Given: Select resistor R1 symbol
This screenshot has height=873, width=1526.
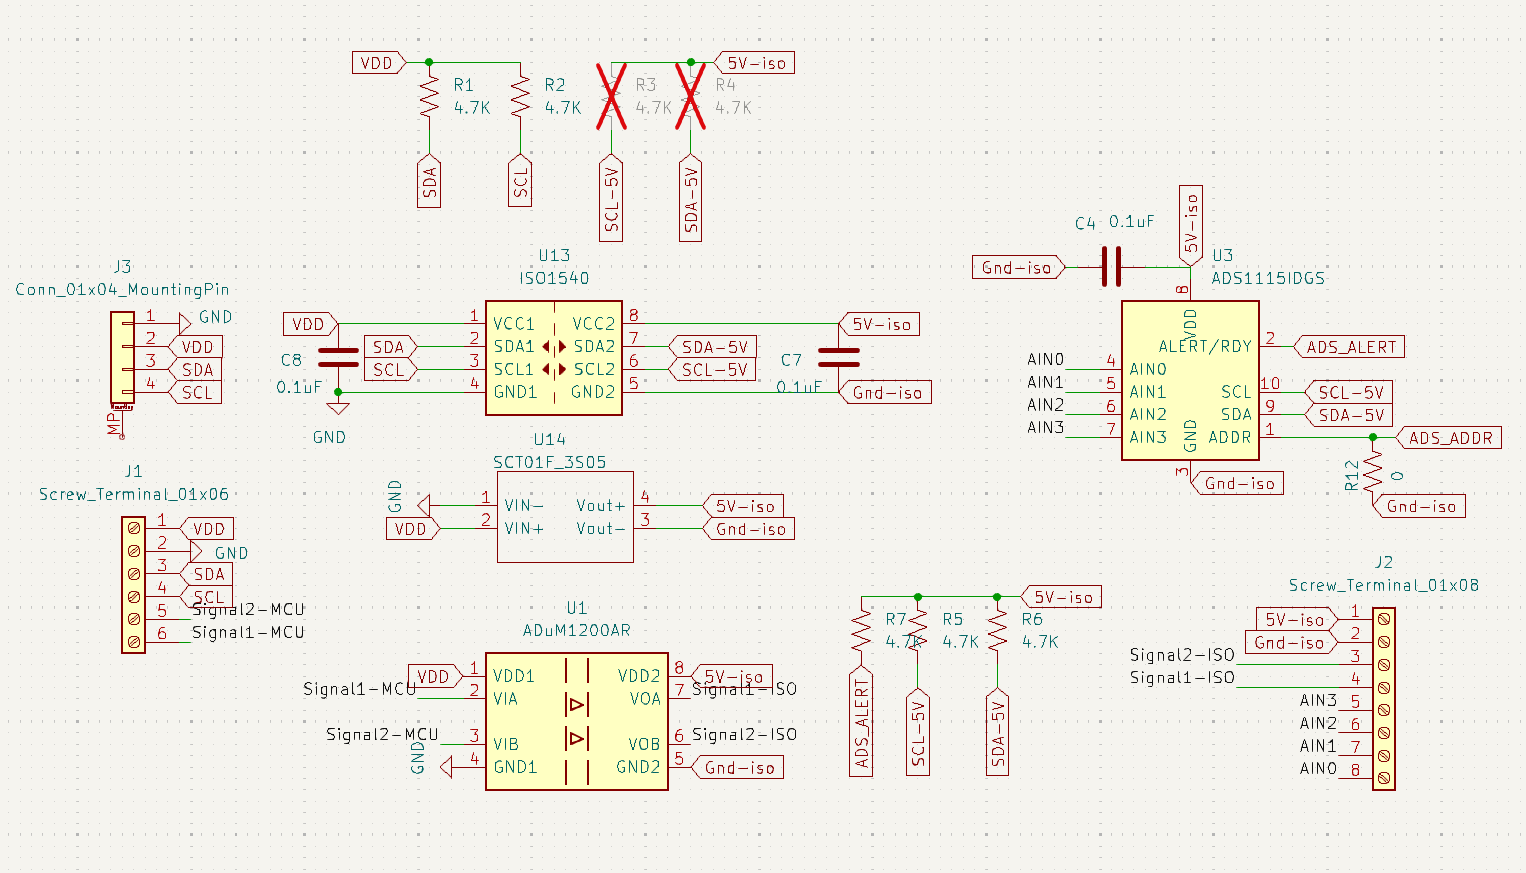Looking at the screenshot, I should point(429,99).
